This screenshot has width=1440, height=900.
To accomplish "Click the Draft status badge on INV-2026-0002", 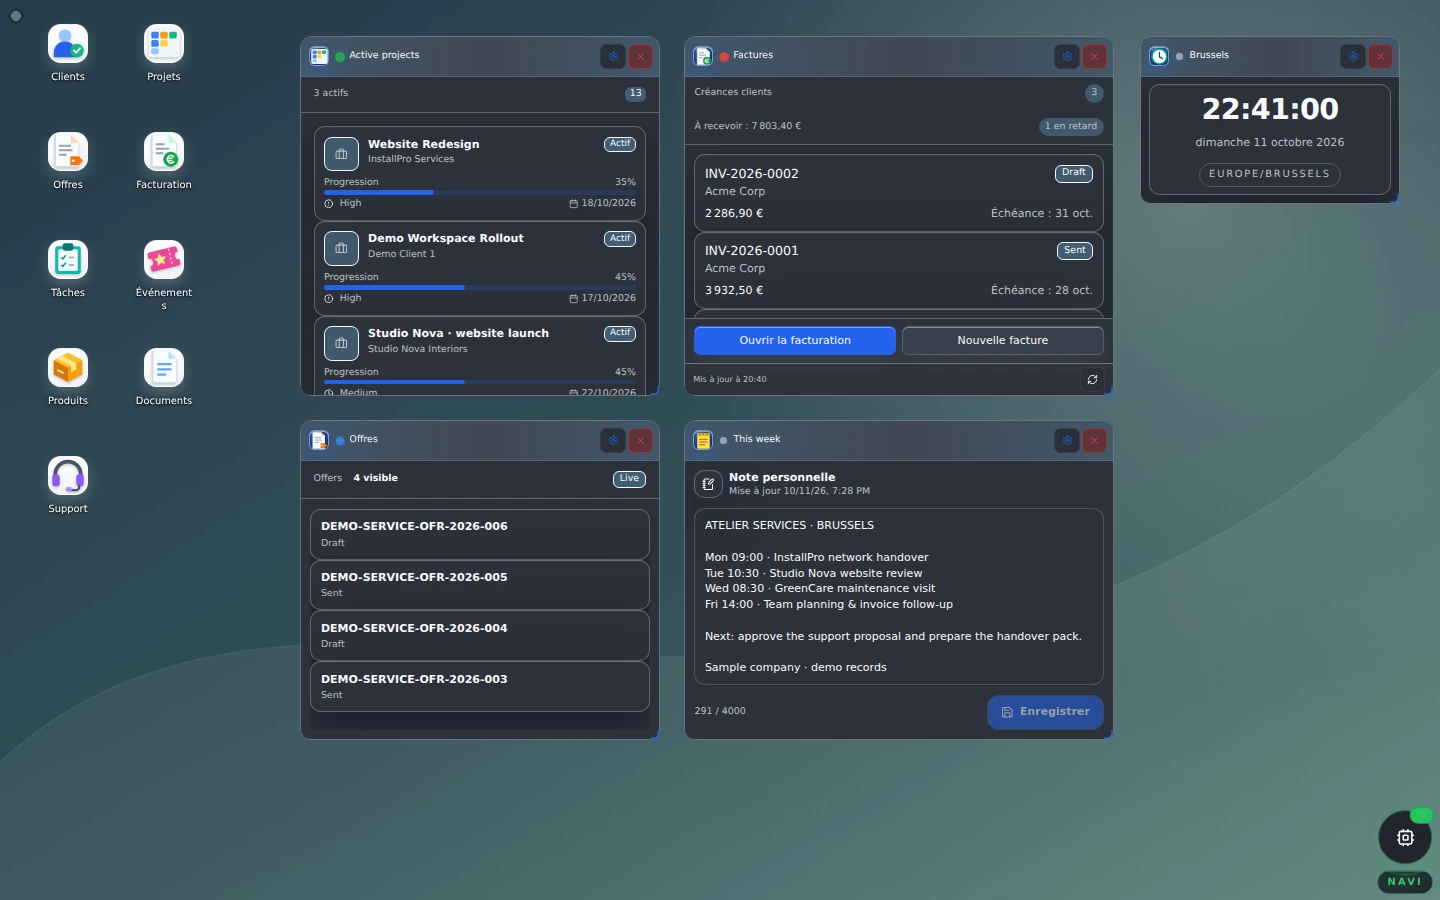I will (1074, 174).
